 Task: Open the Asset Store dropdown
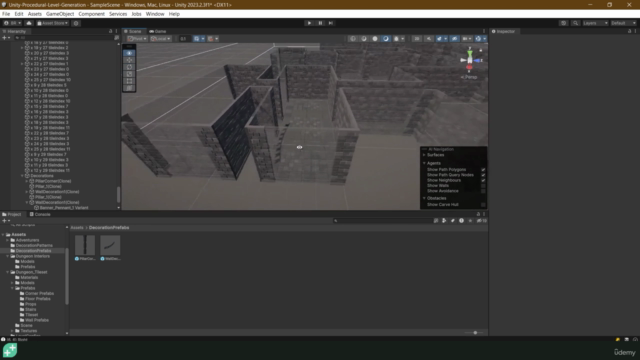[53, 23]
